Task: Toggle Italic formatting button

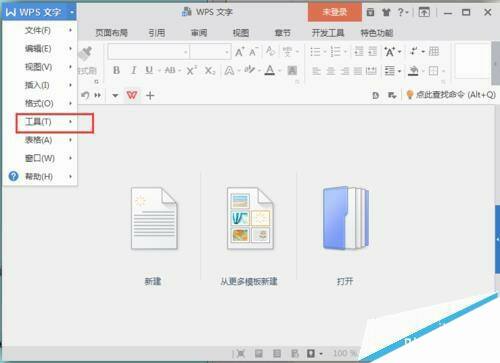Action: 133,70
